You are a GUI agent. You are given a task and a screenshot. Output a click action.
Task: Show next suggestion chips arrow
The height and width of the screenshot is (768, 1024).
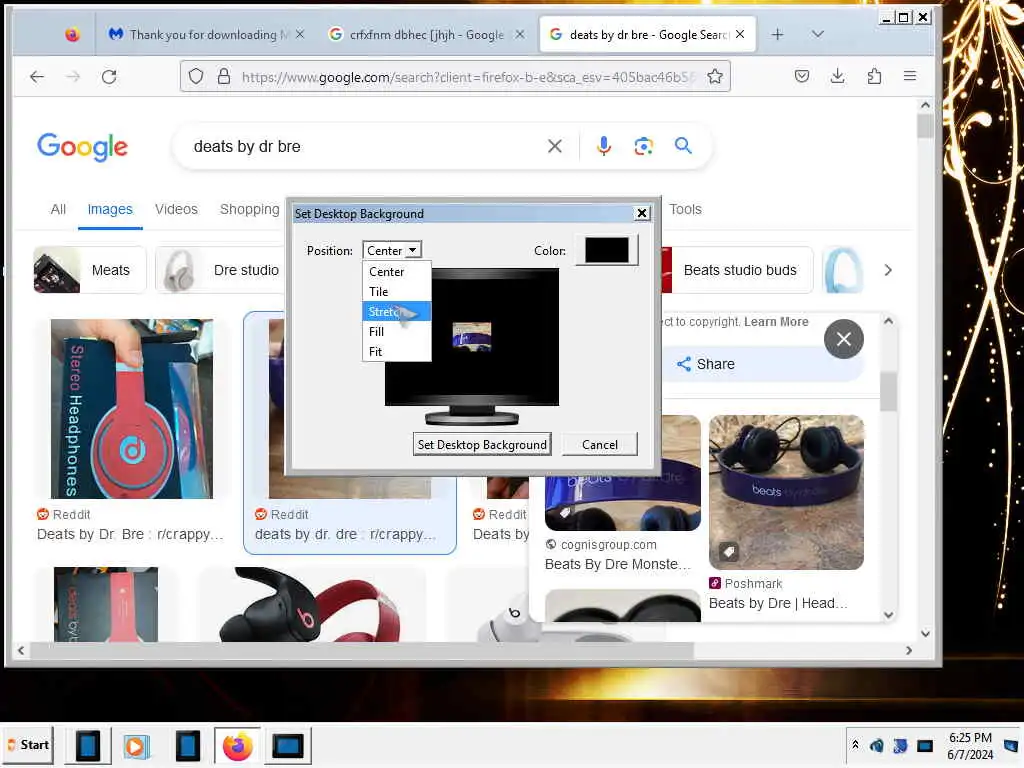pos(888,270)
